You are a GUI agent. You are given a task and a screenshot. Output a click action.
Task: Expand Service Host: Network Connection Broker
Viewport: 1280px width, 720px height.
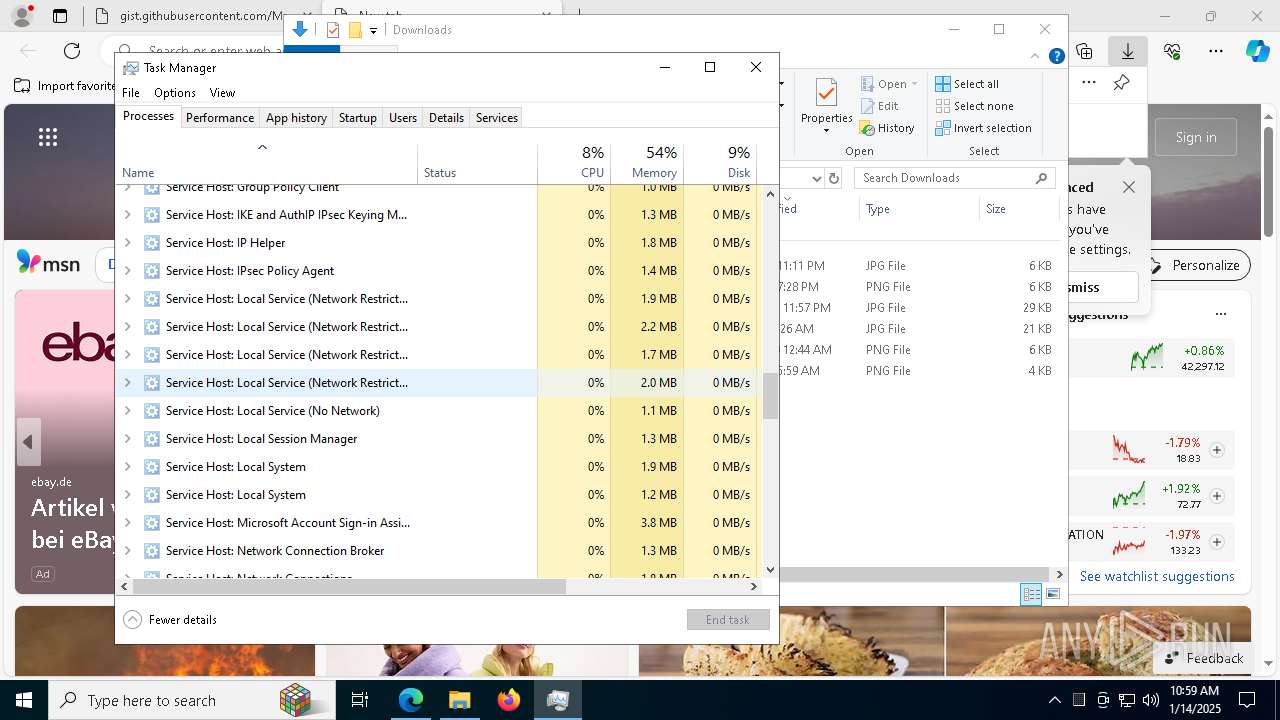127,551
